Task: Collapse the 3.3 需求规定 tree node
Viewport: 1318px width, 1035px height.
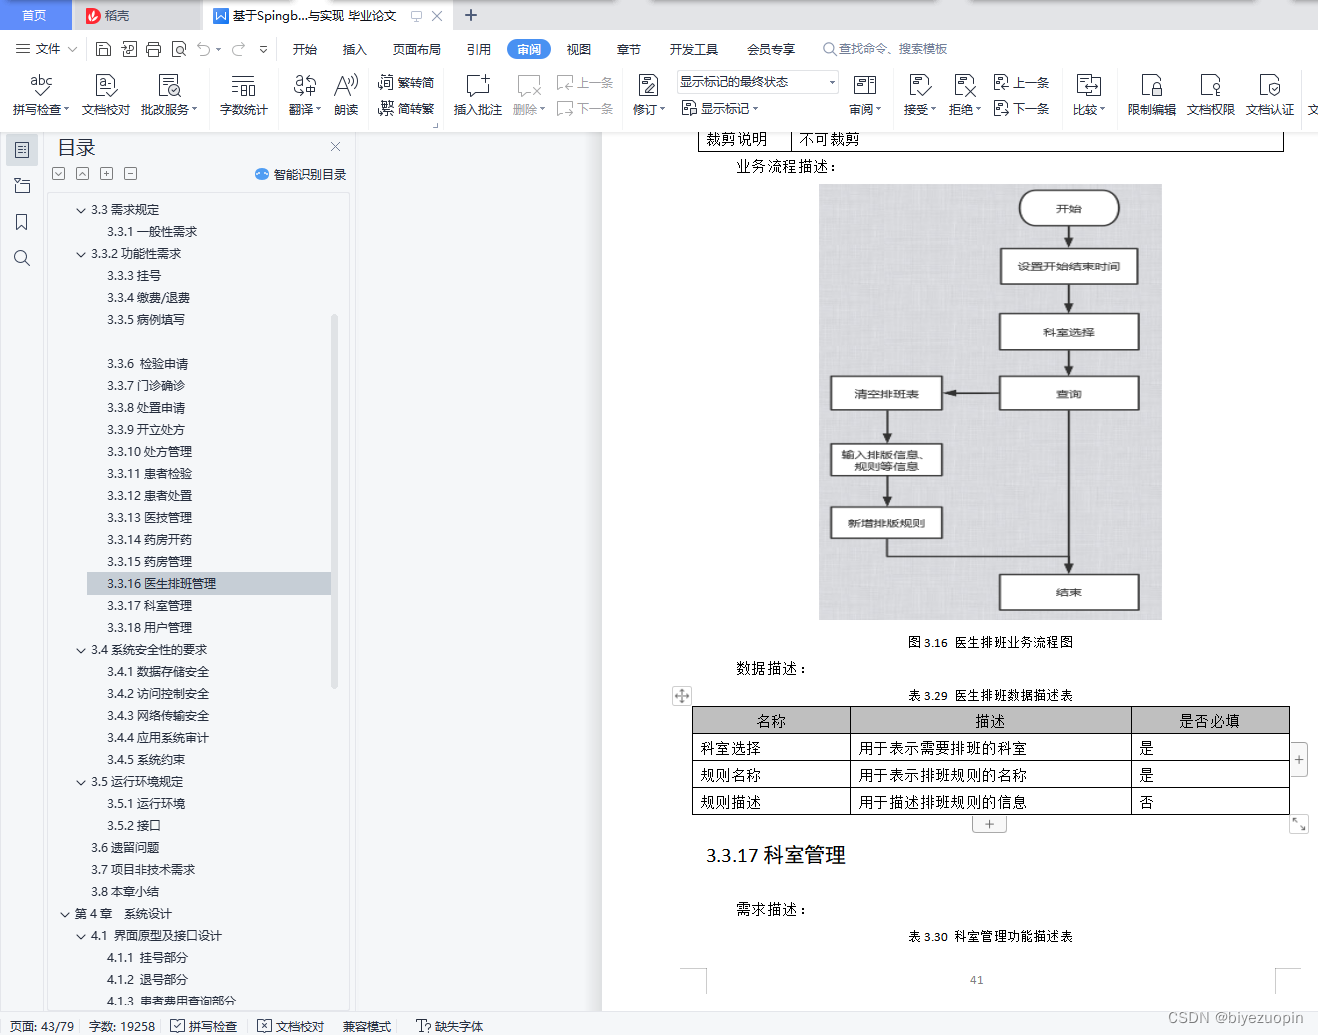Action: 81,210
